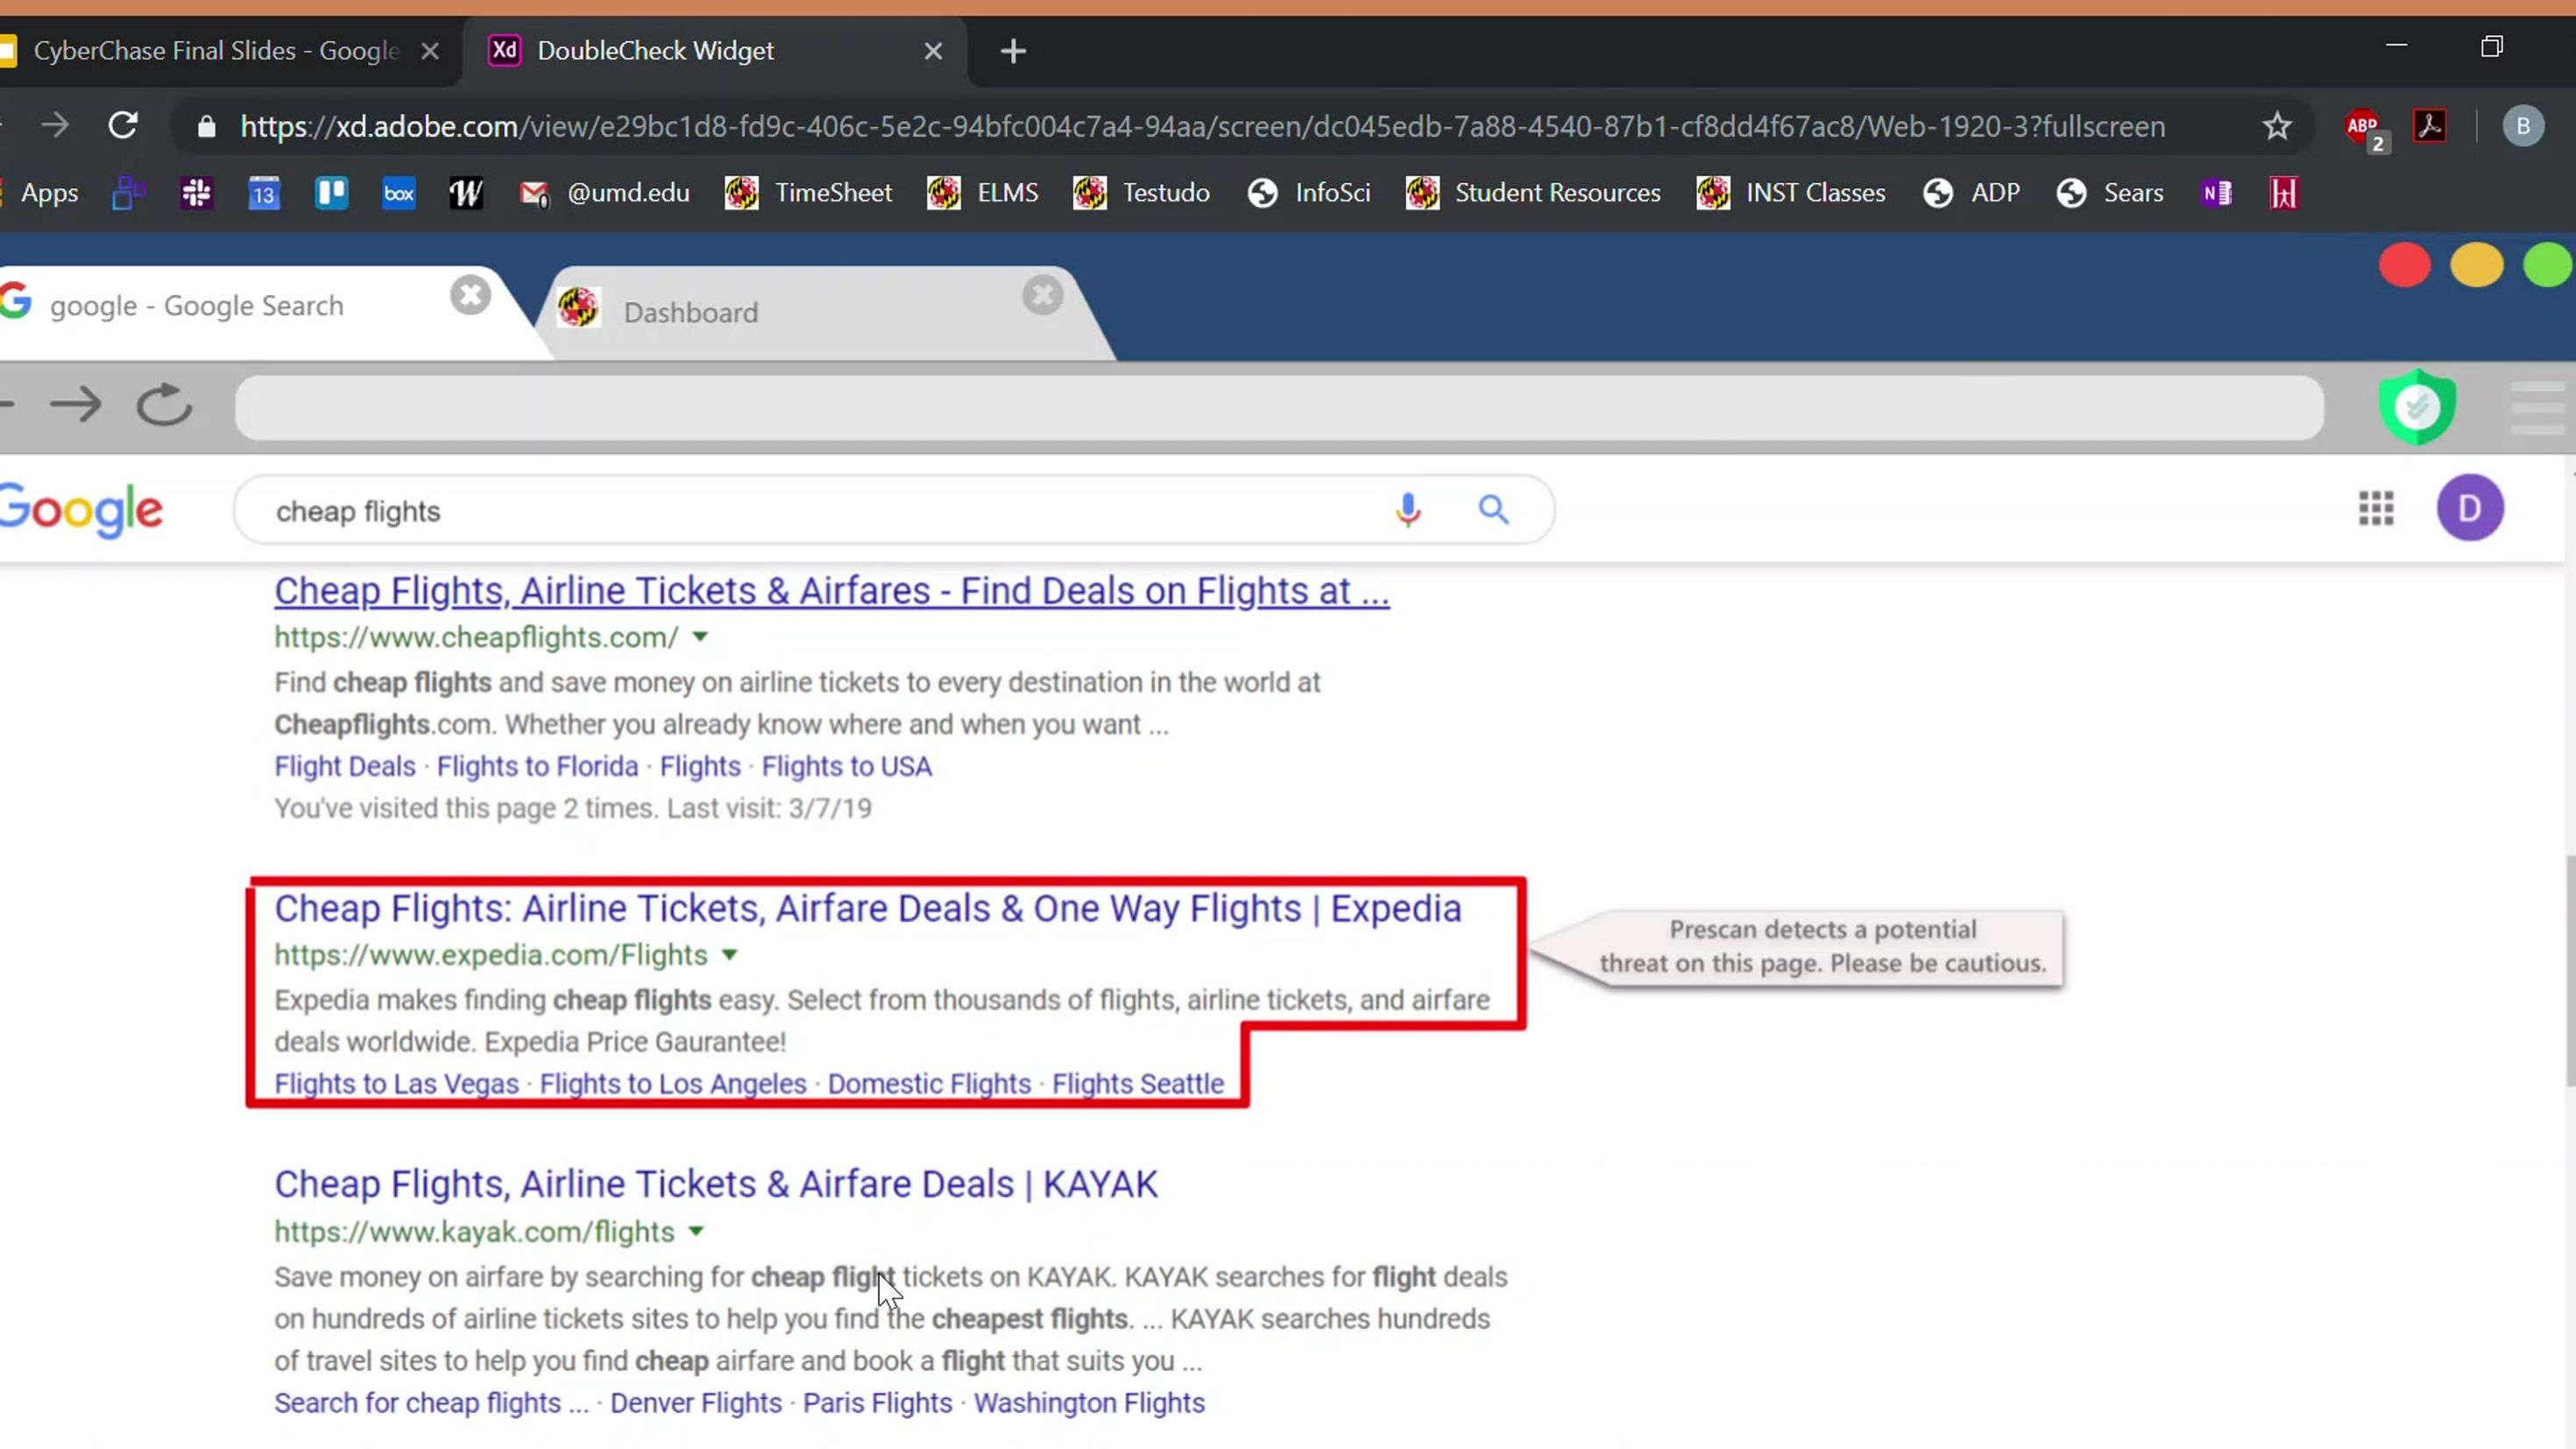Close the DoubleCheck Widget tab
2576x1449 pixels.
click(933, 51)
